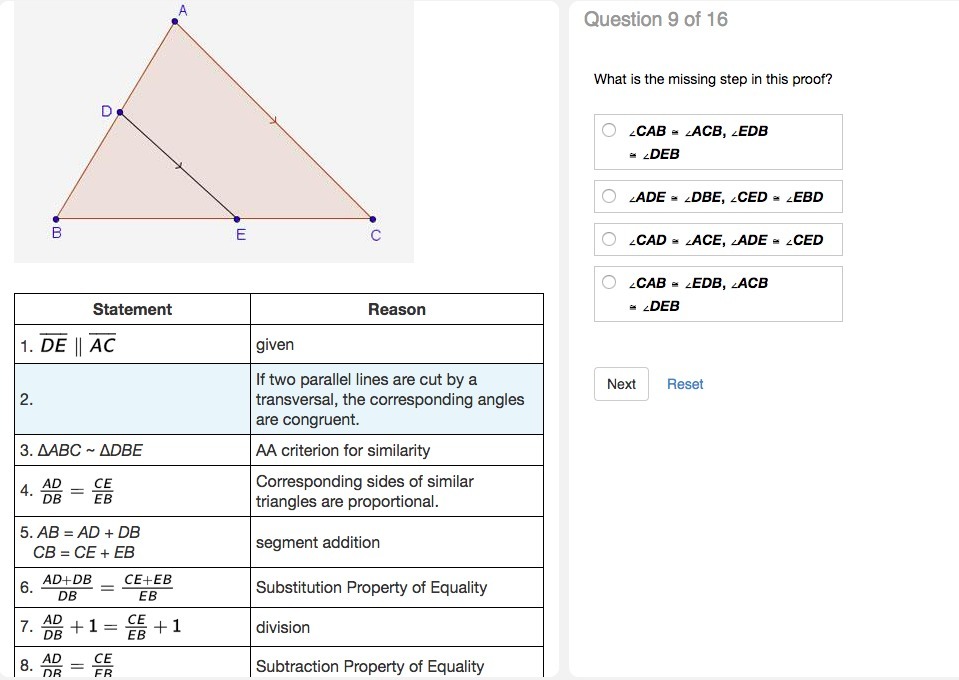Click vertex point C on the triangle
The width and height of the screenshot is (959, 680).
[x=373, y=218]
